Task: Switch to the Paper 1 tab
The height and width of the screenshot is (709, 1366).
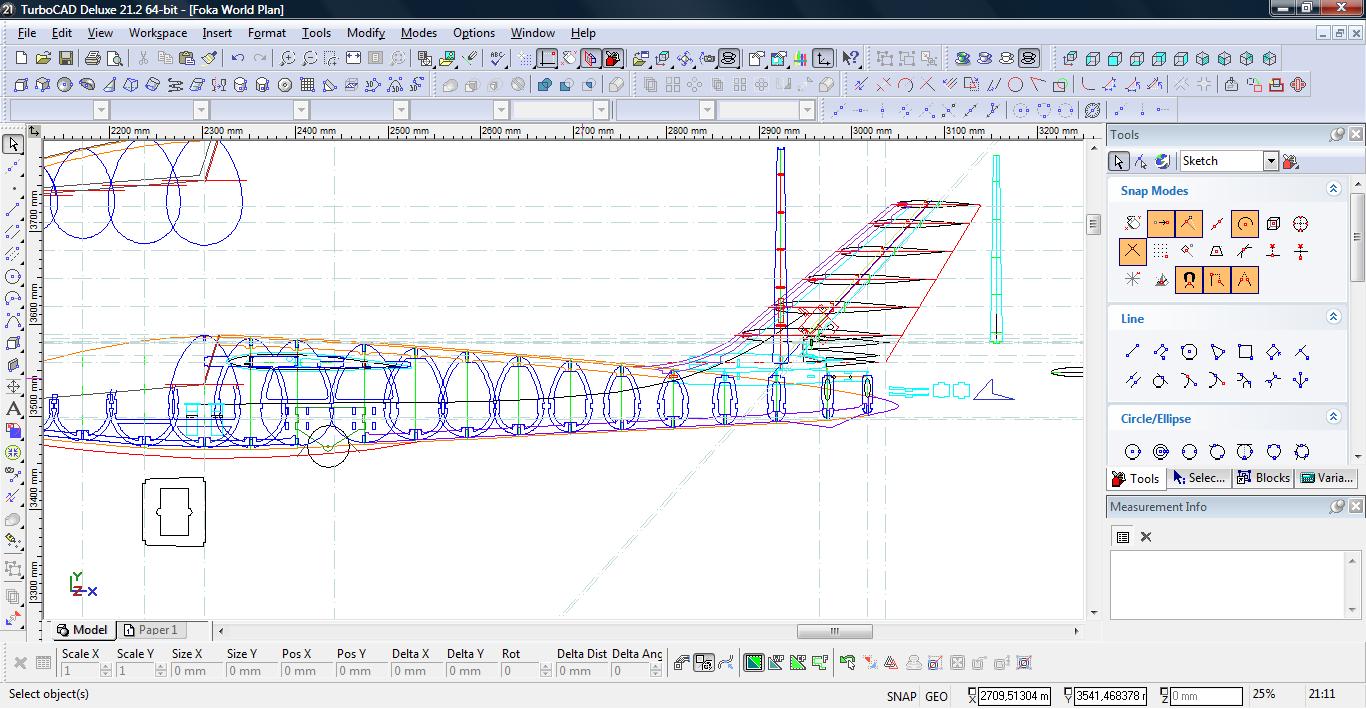Action: pyautogui.click(x=150, y=630)
